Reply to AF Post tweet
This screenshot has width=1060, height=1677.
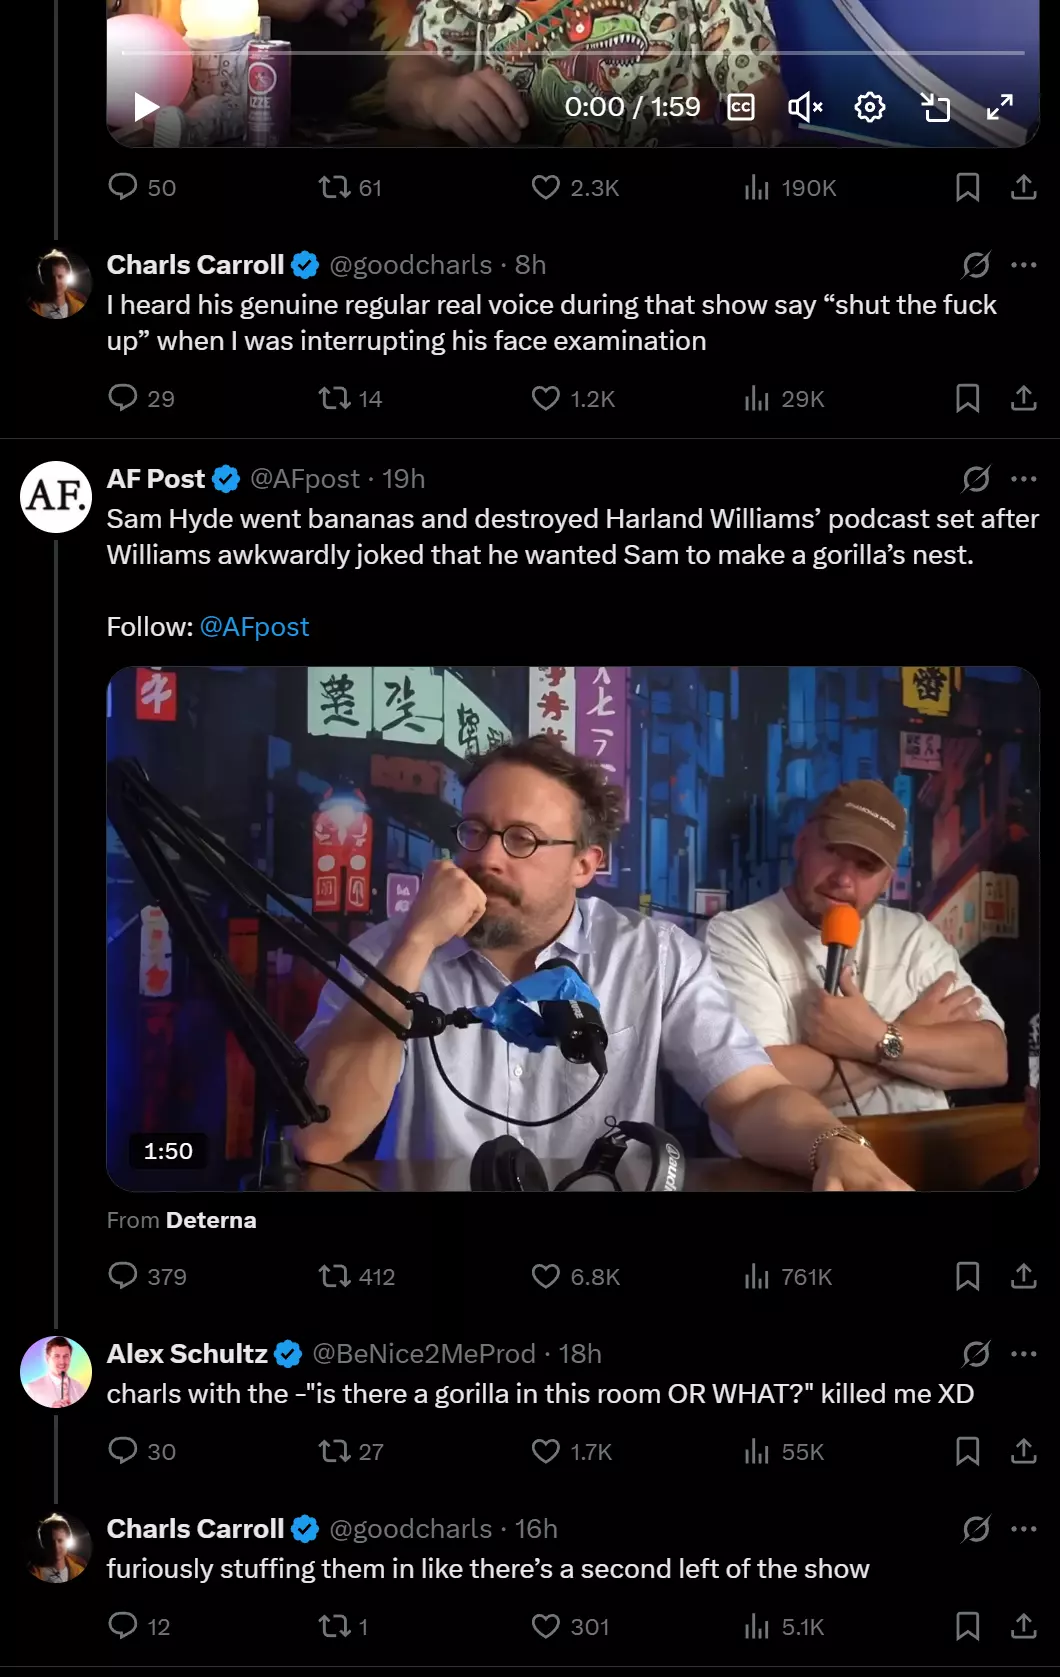pos(147,1276)
